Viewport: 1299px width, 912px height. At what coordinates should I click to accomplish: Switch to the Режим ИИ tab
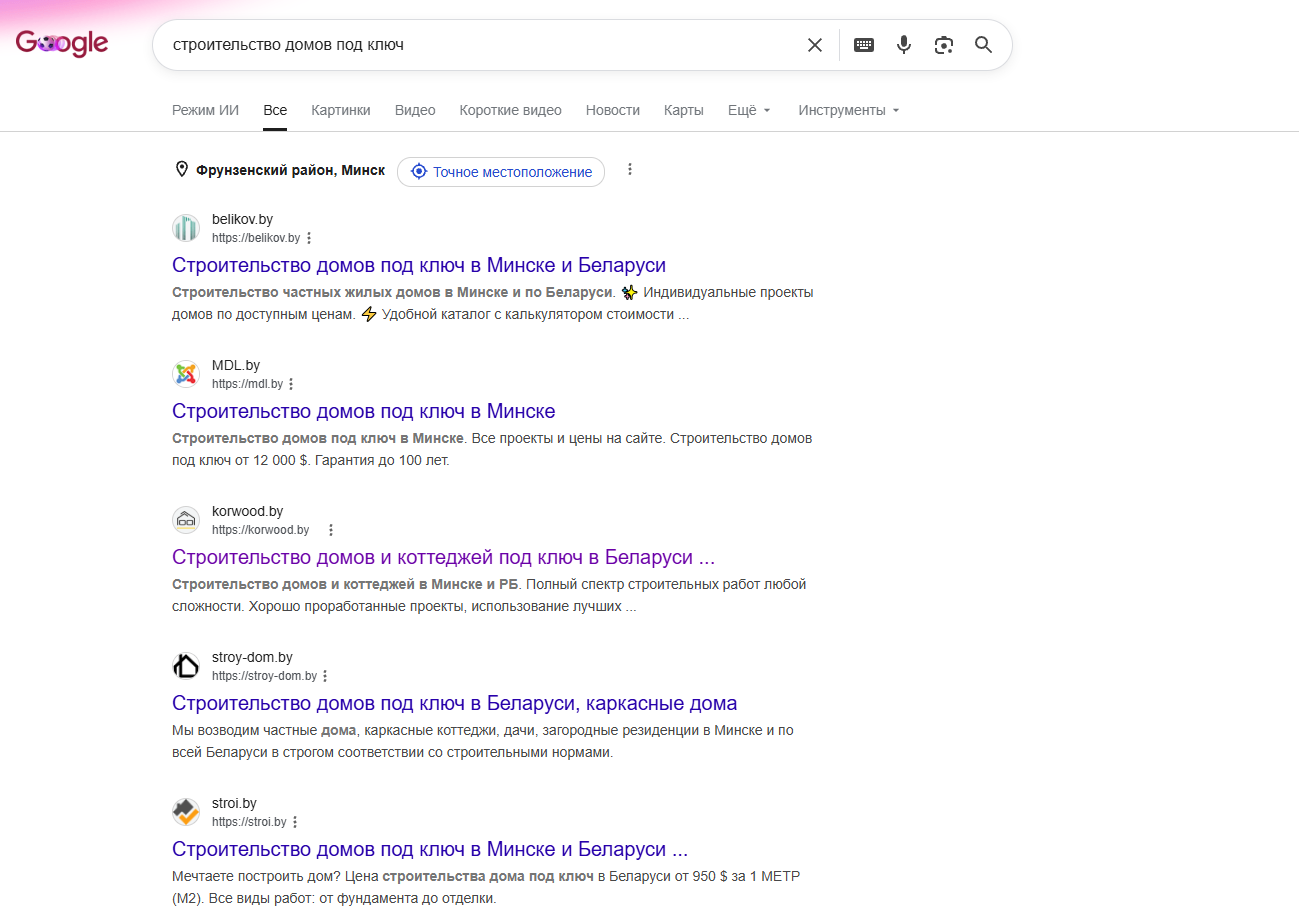point(205,110)
